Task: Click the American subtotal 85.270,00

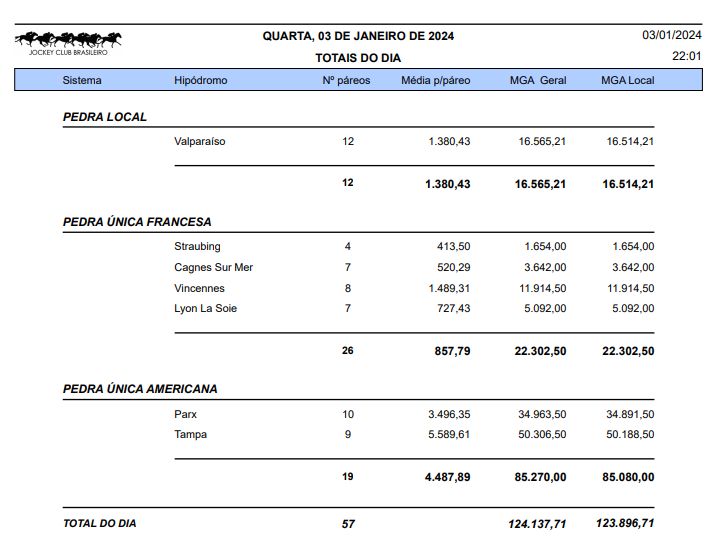Action: click(x=540, y=477)
